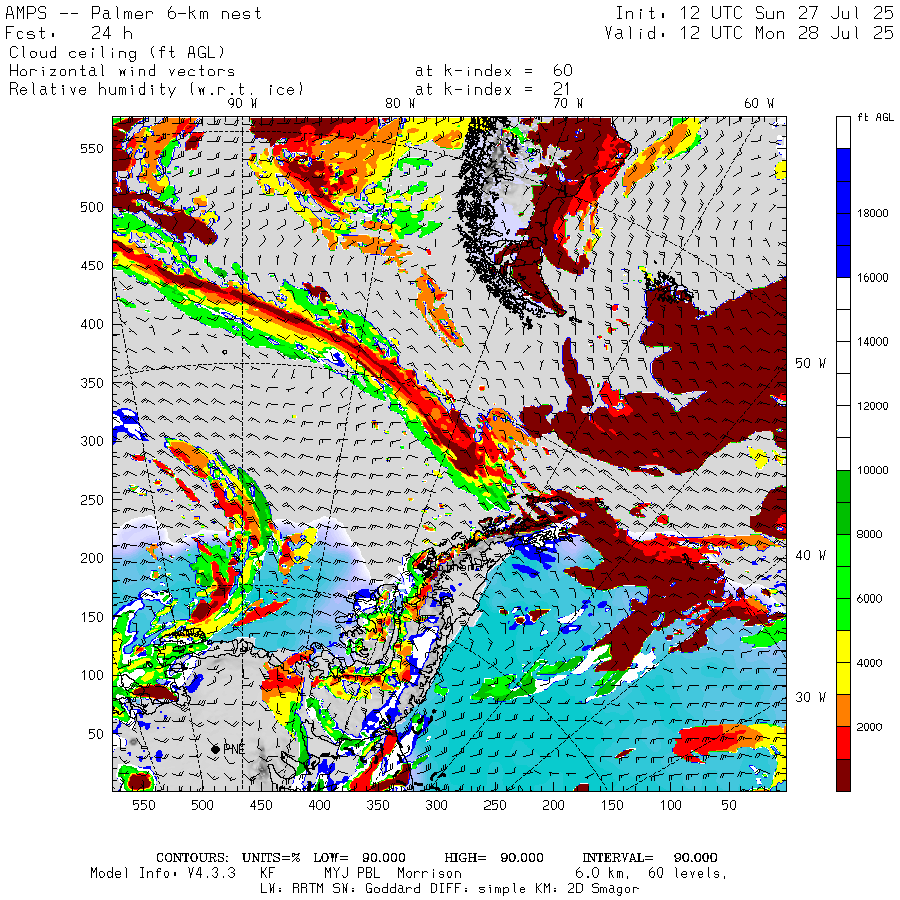Click the 'LOW= 90.000' contour value
The width and height of the screenshot is (900, 900).
coord(359,858)
